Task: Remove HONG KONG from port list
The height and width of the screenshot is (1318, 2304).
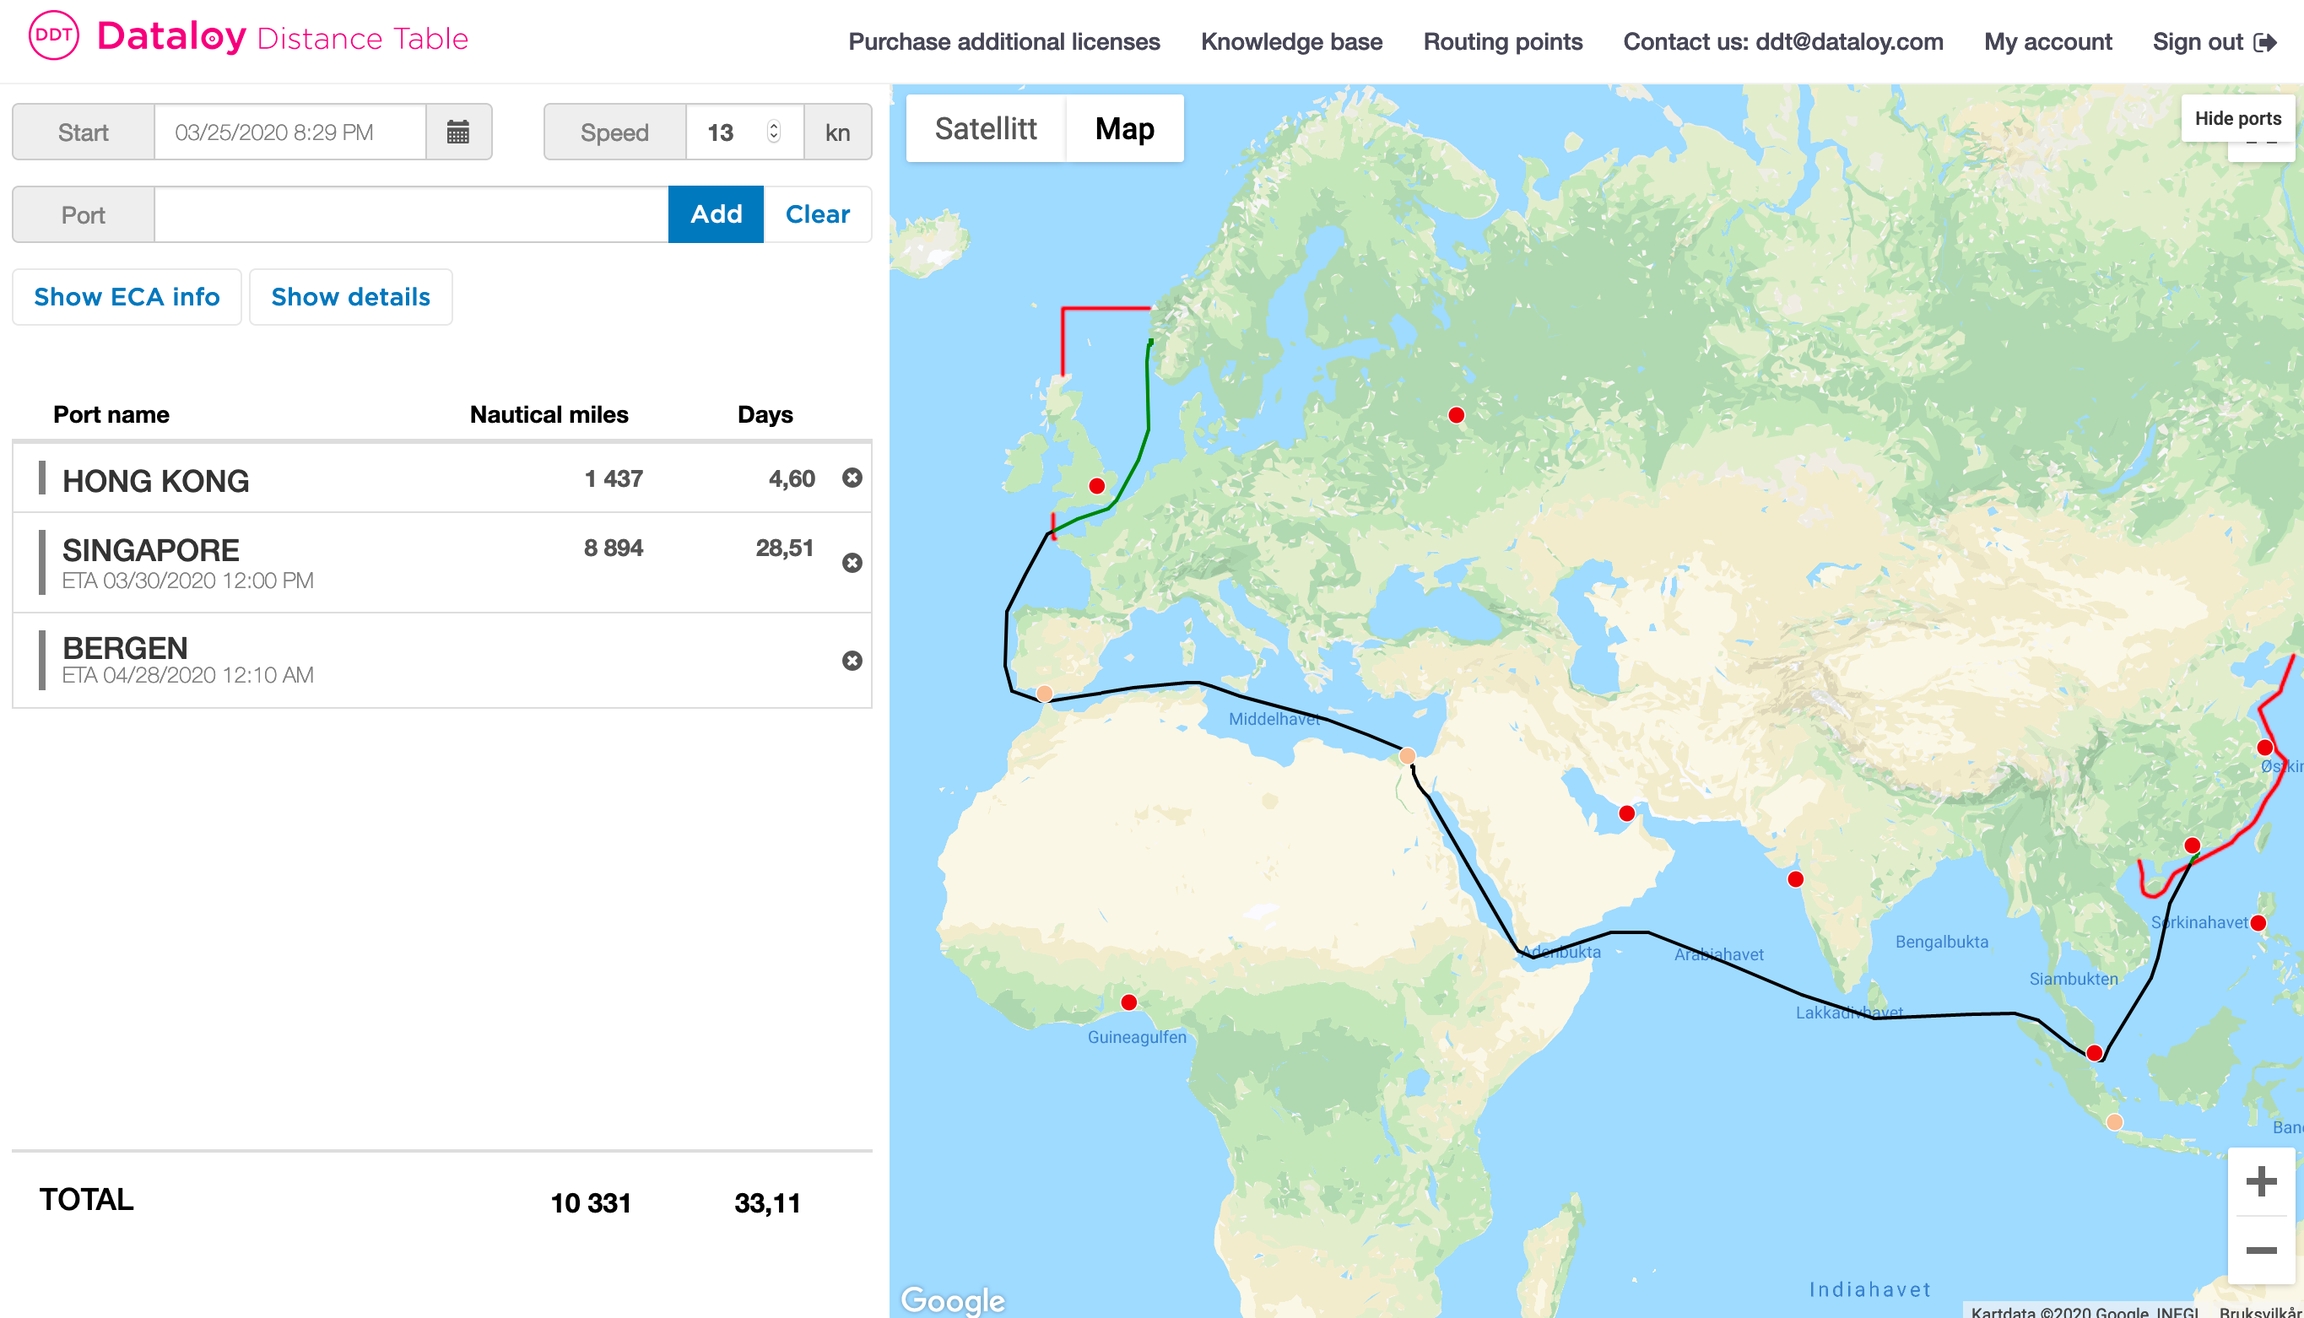Action: (852, 478)
